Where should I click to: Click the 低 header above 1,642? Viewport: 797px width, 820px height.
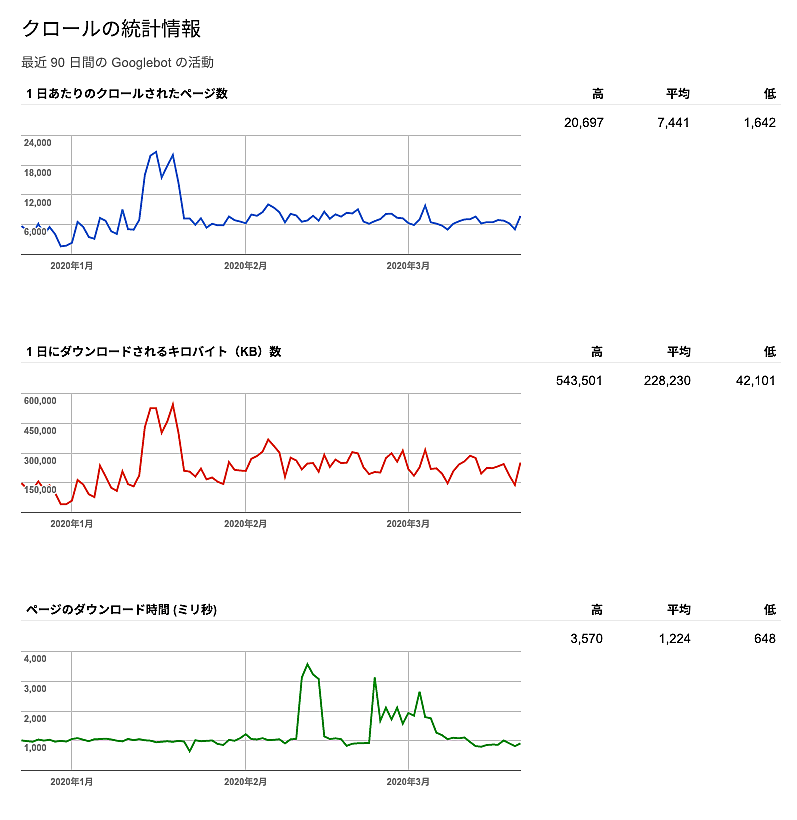tap(770, 94)
